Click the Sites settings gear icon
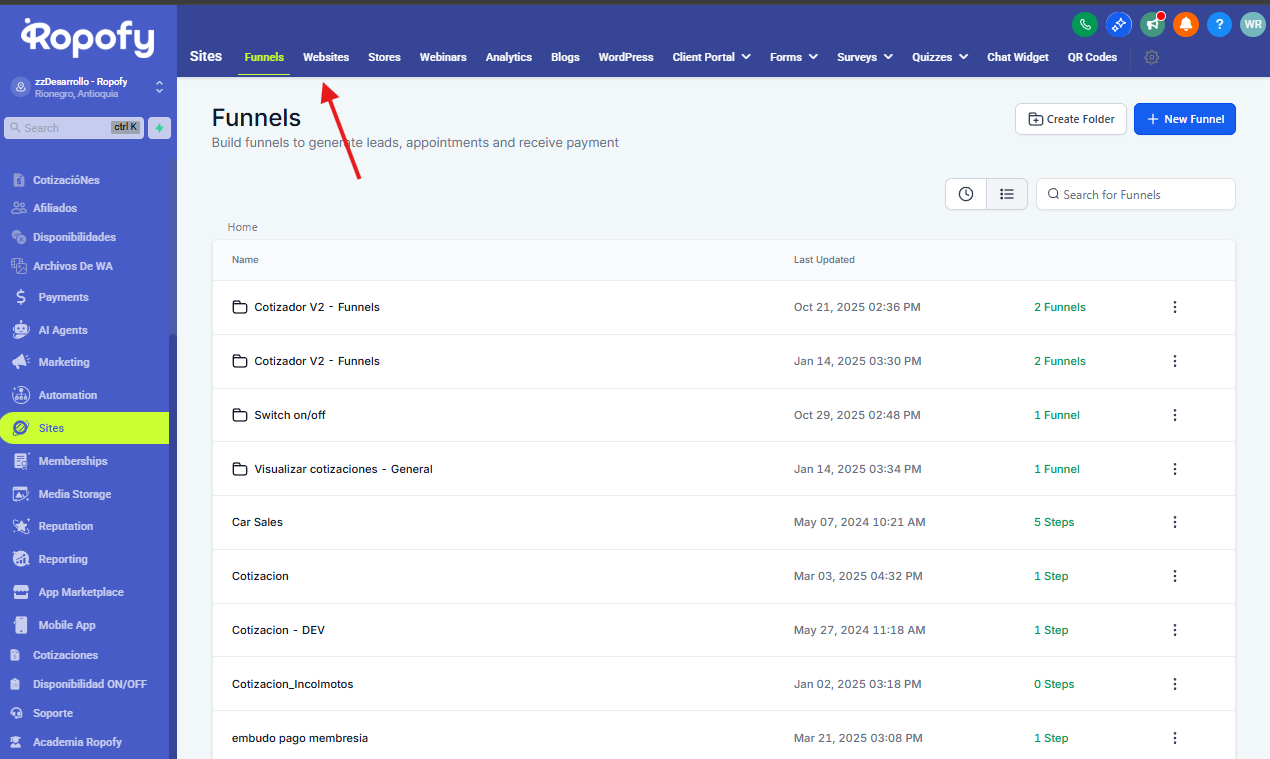The width and height of the screenshot is (1270, 759). click(x=1152, y=57)
